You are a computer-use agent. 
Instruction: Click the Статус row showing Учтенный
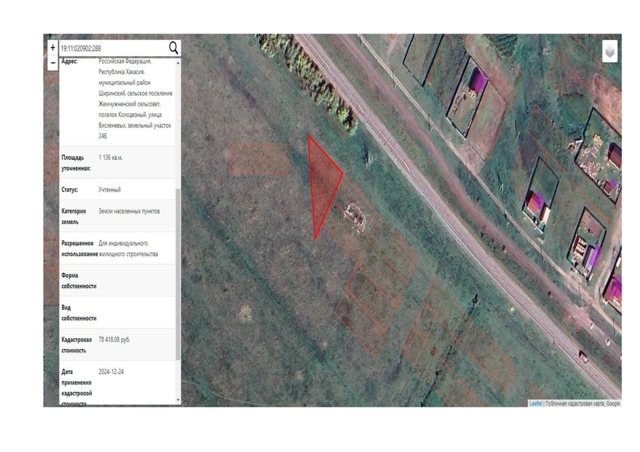pyautogui.click(x=118, y=189)
